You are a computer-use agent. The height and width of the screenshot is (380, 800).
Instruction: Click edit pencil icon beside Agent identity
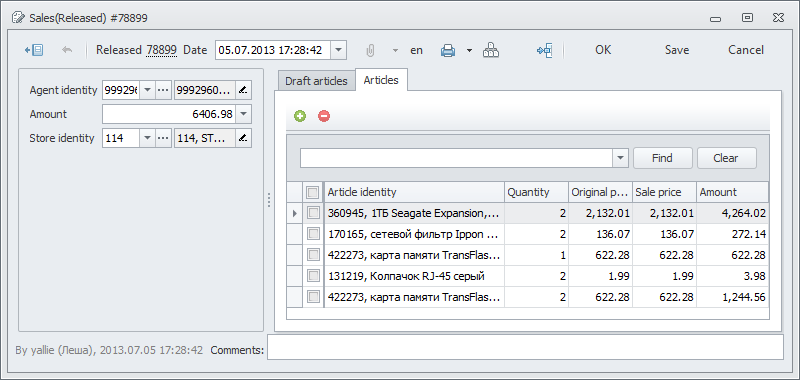[243, 90]
